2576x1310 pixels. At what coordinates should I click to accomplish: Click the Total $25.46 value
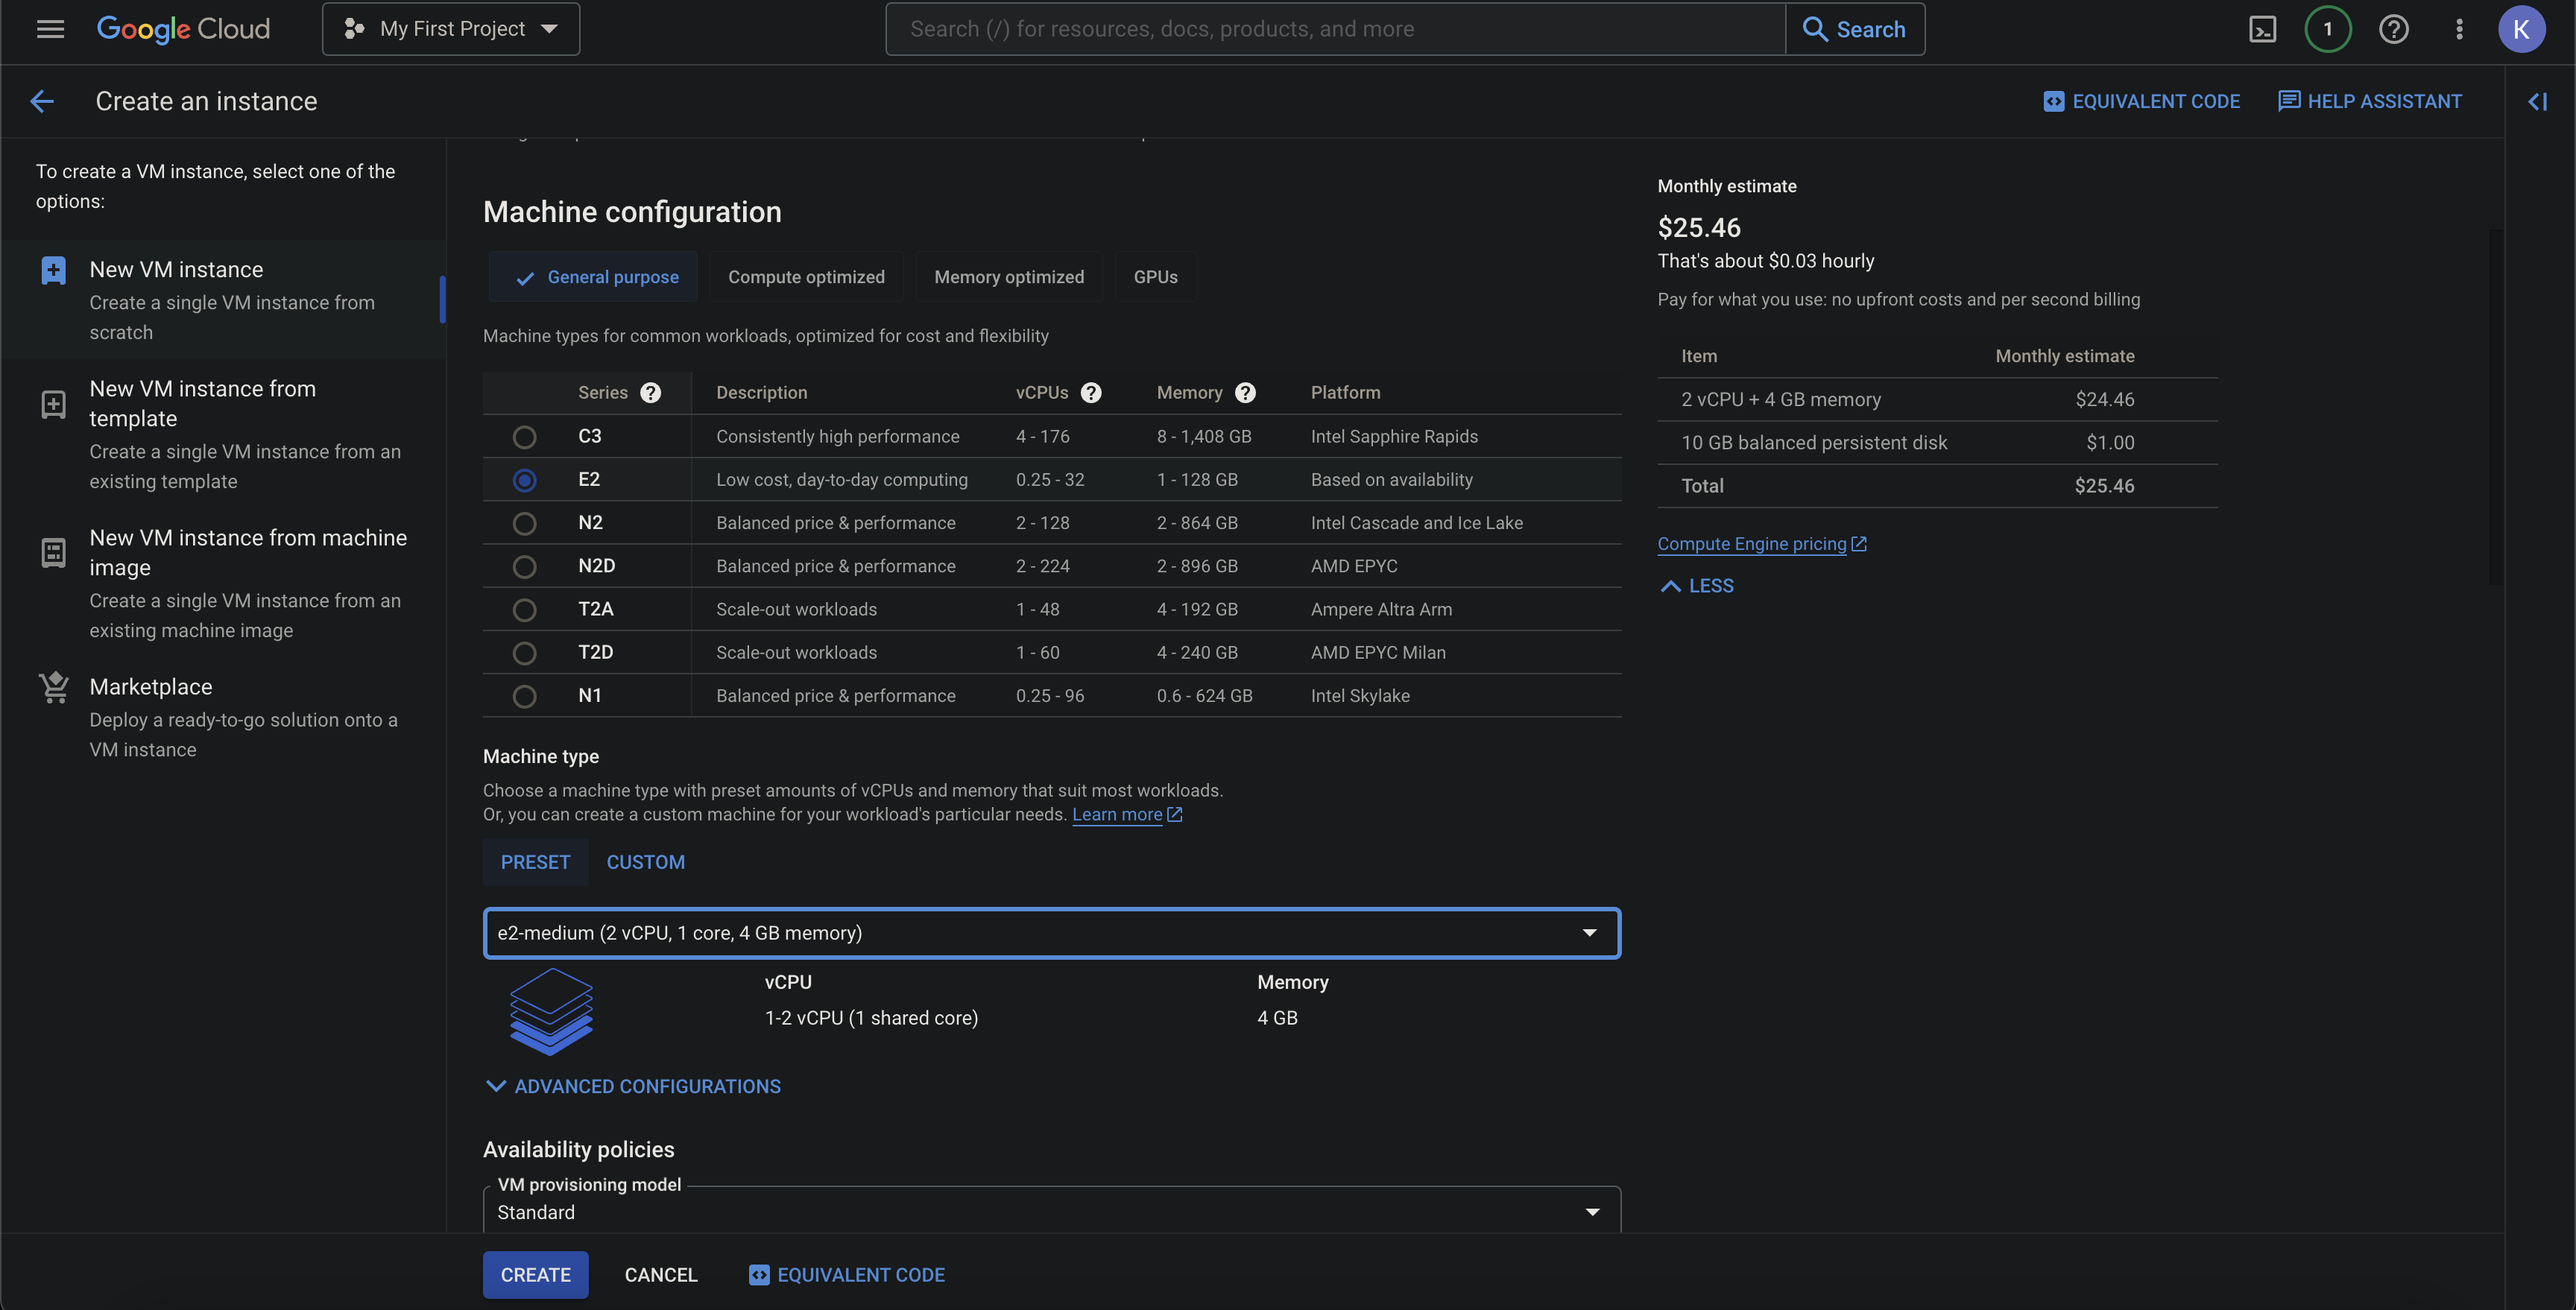click(x=2104, y=486)
